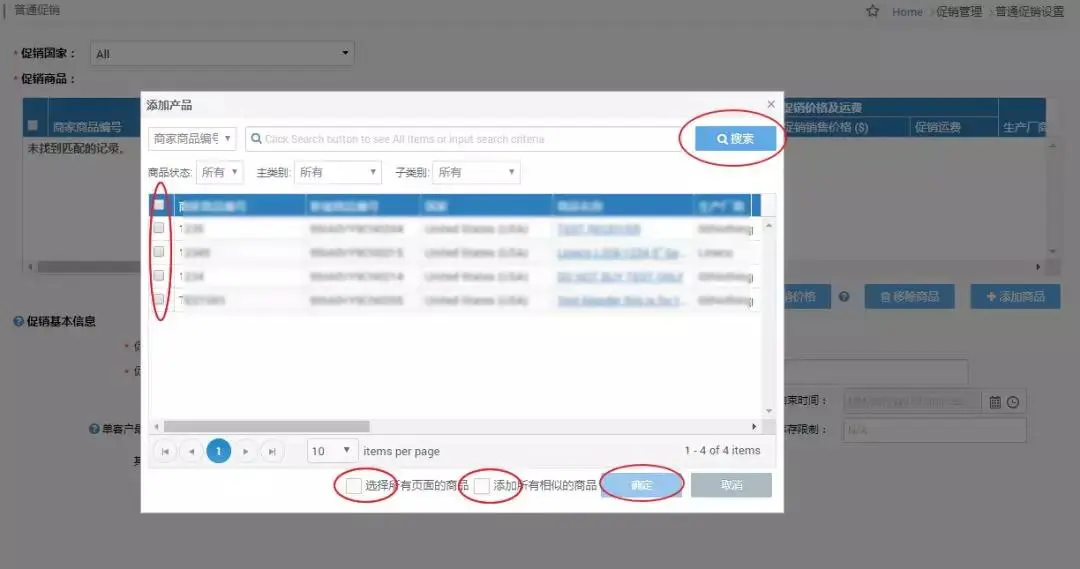
Task: Check the checkbox for row 12345
Action: pyautogui.click(x=159, y=252)
